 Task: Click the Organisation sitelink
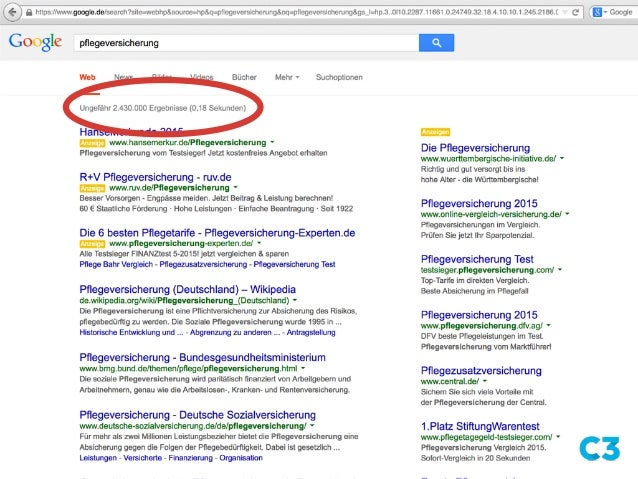click(x=241, y=458)
